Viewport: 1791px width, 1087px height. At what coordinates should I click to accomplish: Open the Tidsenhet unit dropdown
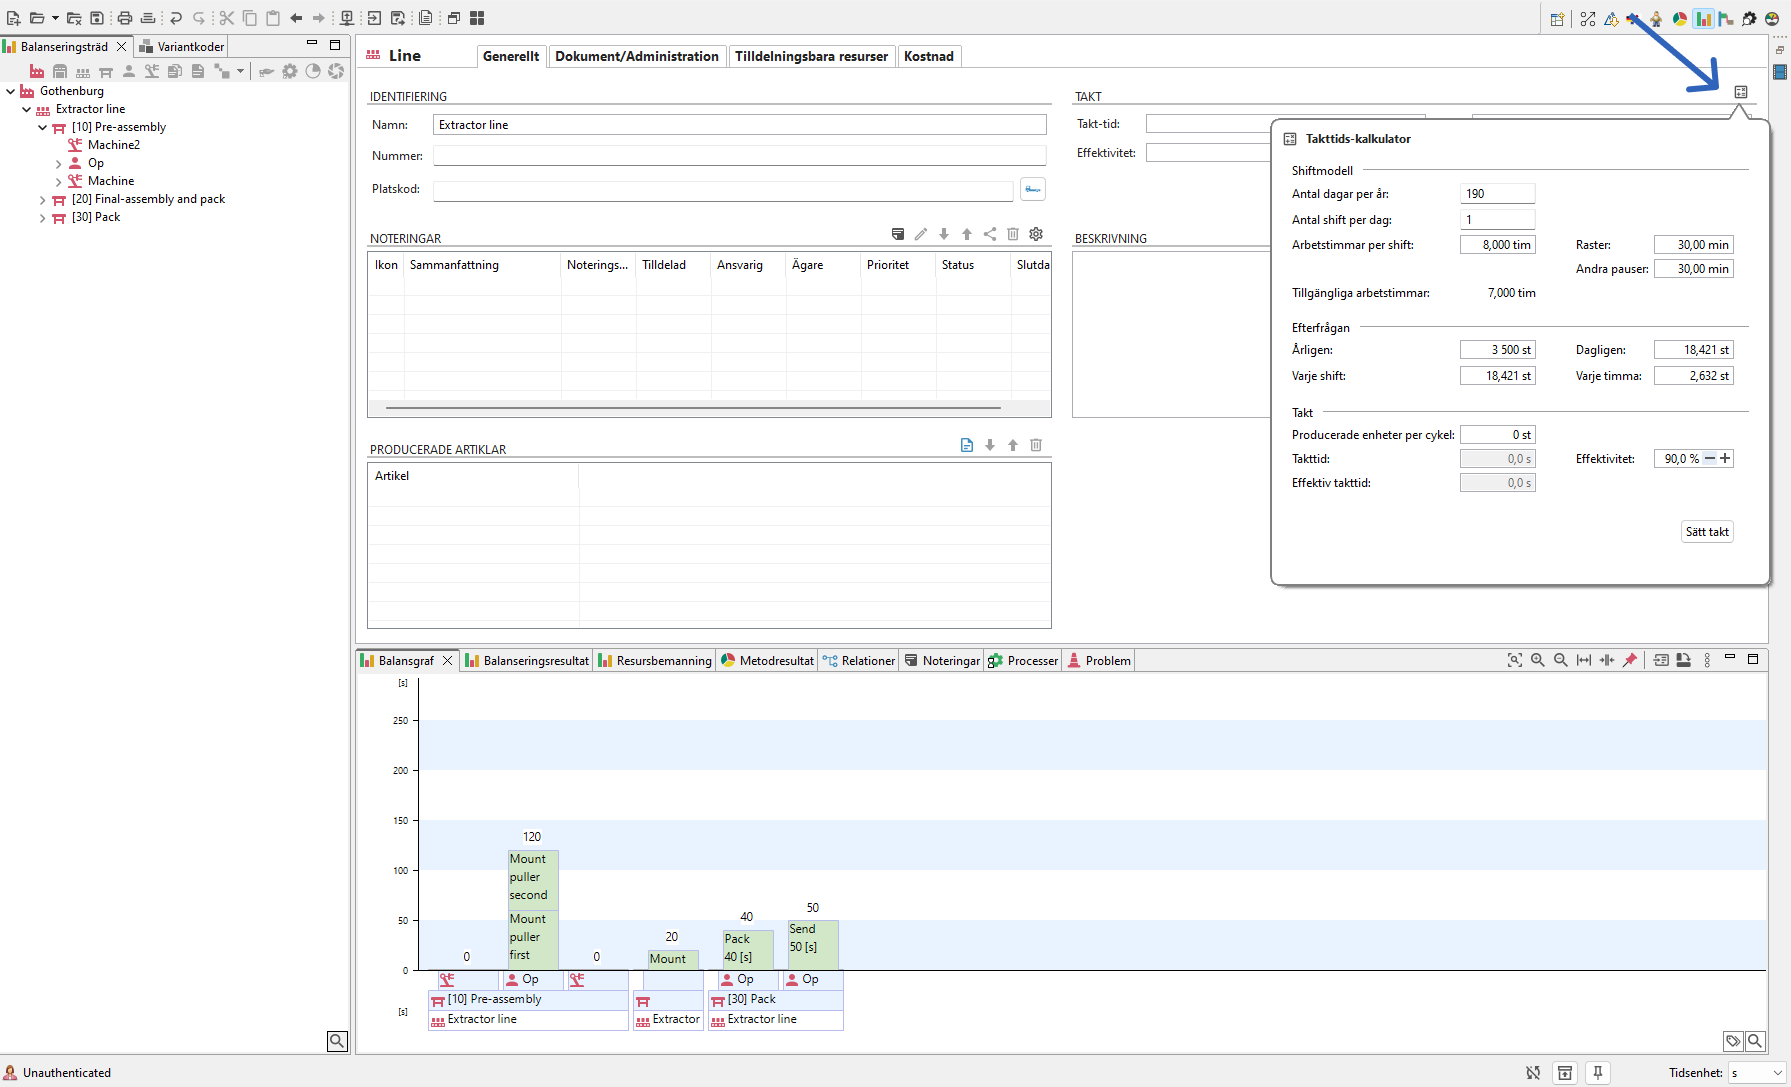point(1757,1073)
